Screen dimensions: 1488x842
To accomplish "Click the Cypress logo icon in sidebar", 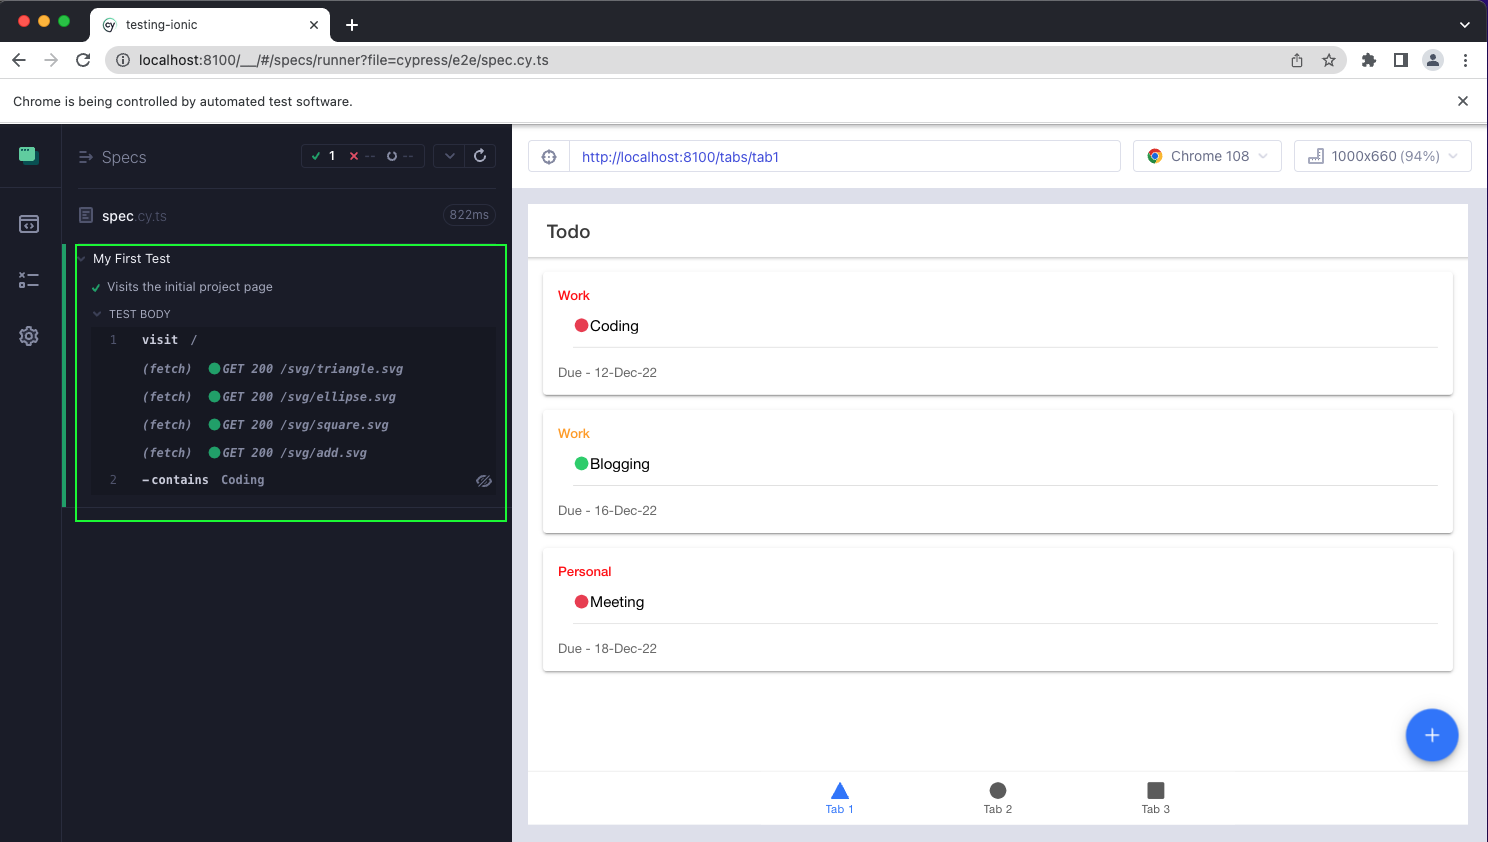I will click(28, 155).
